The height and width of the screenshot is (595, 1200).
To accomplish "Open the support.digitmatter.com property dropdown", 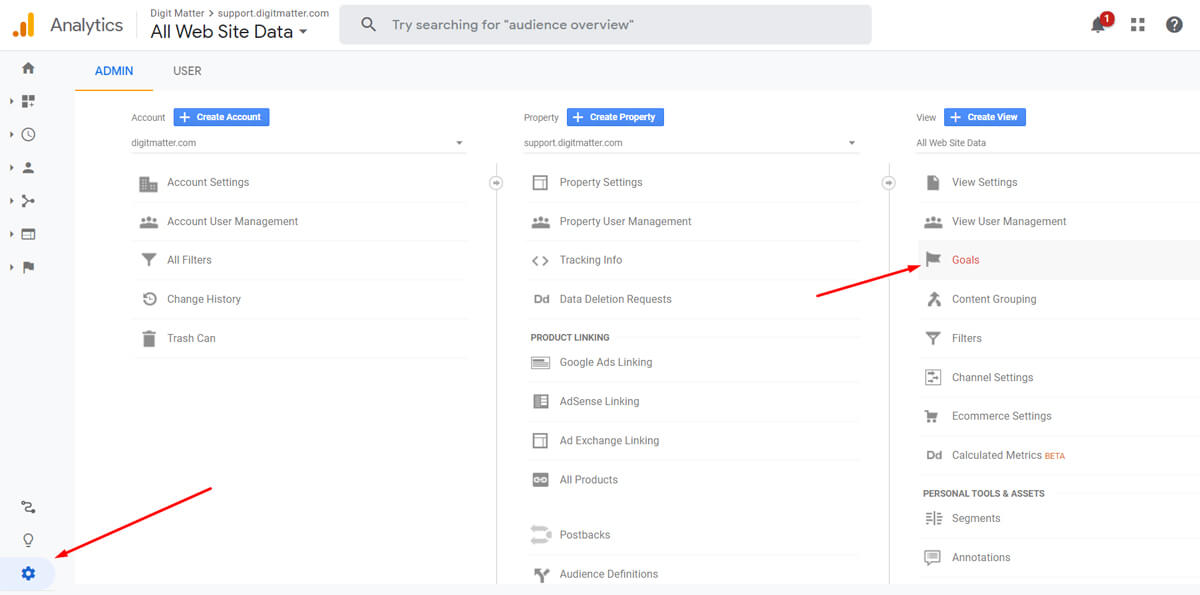I will pyautogui.click(x=691, y=143).
